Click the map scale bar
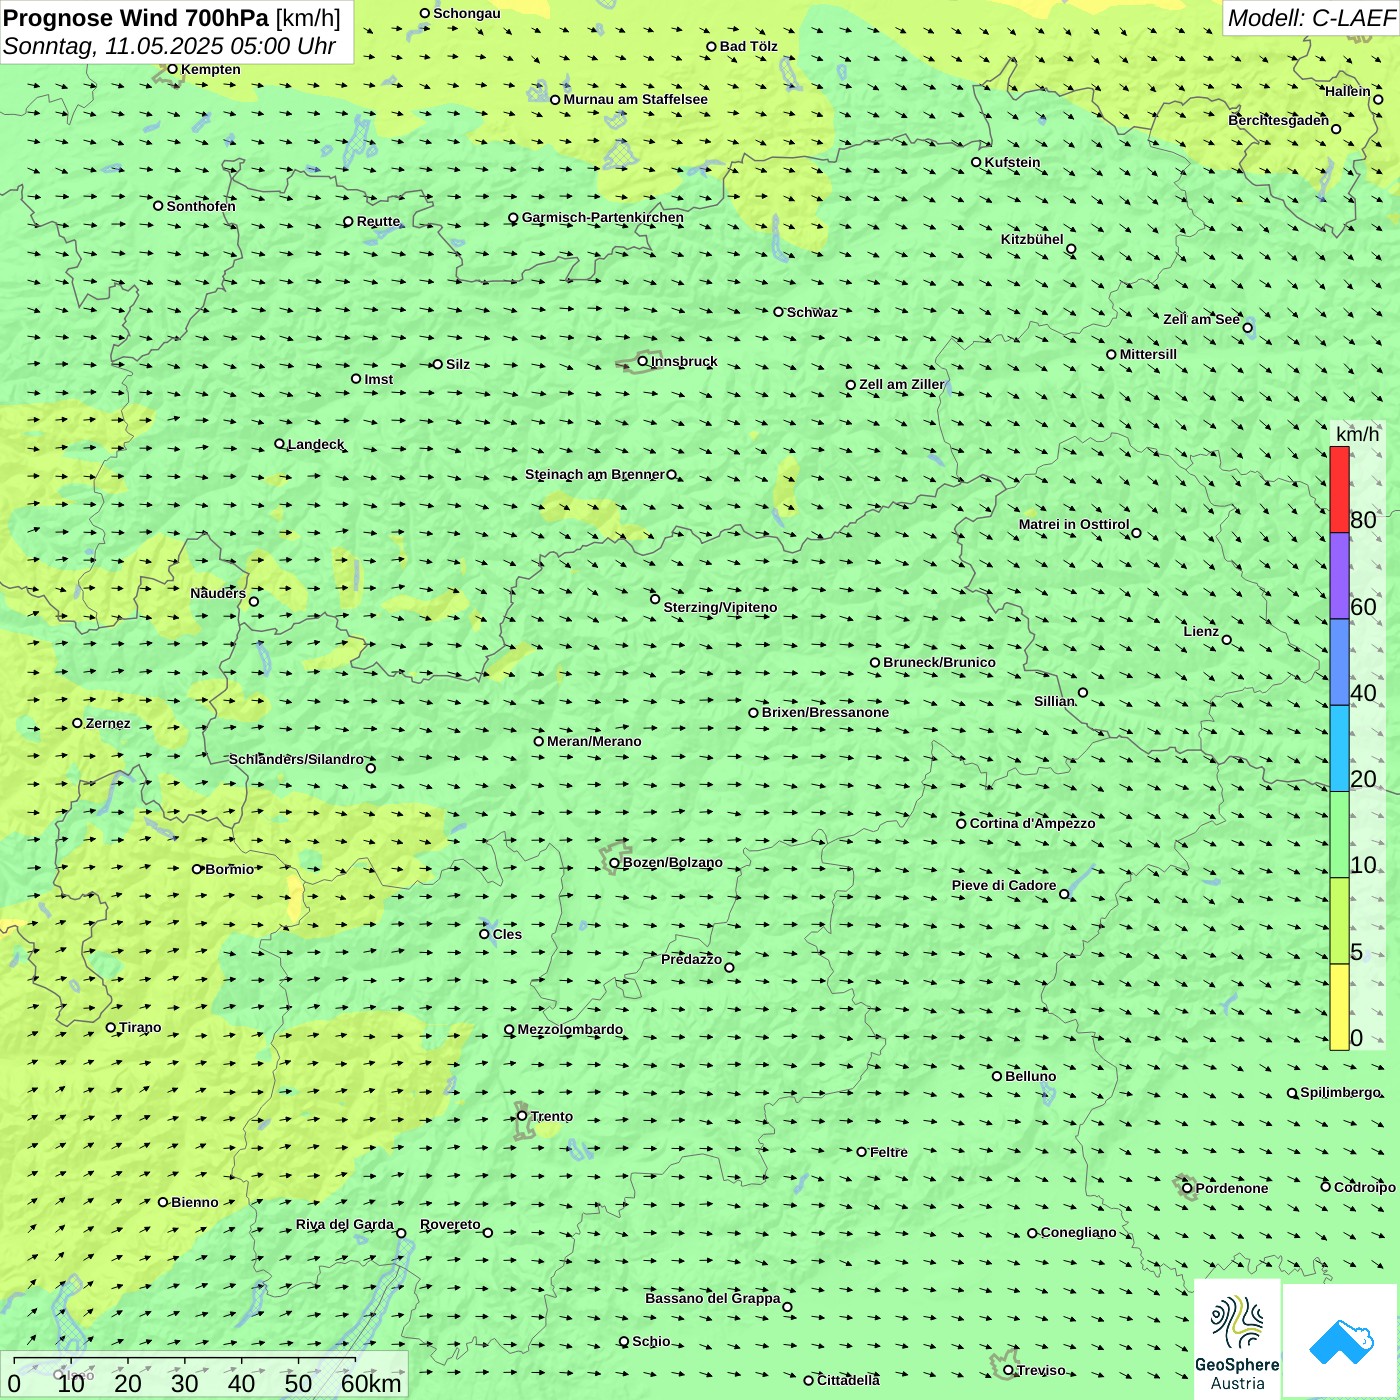The height and width of the screenshot is (1400, 1400). pos(204,1375)
